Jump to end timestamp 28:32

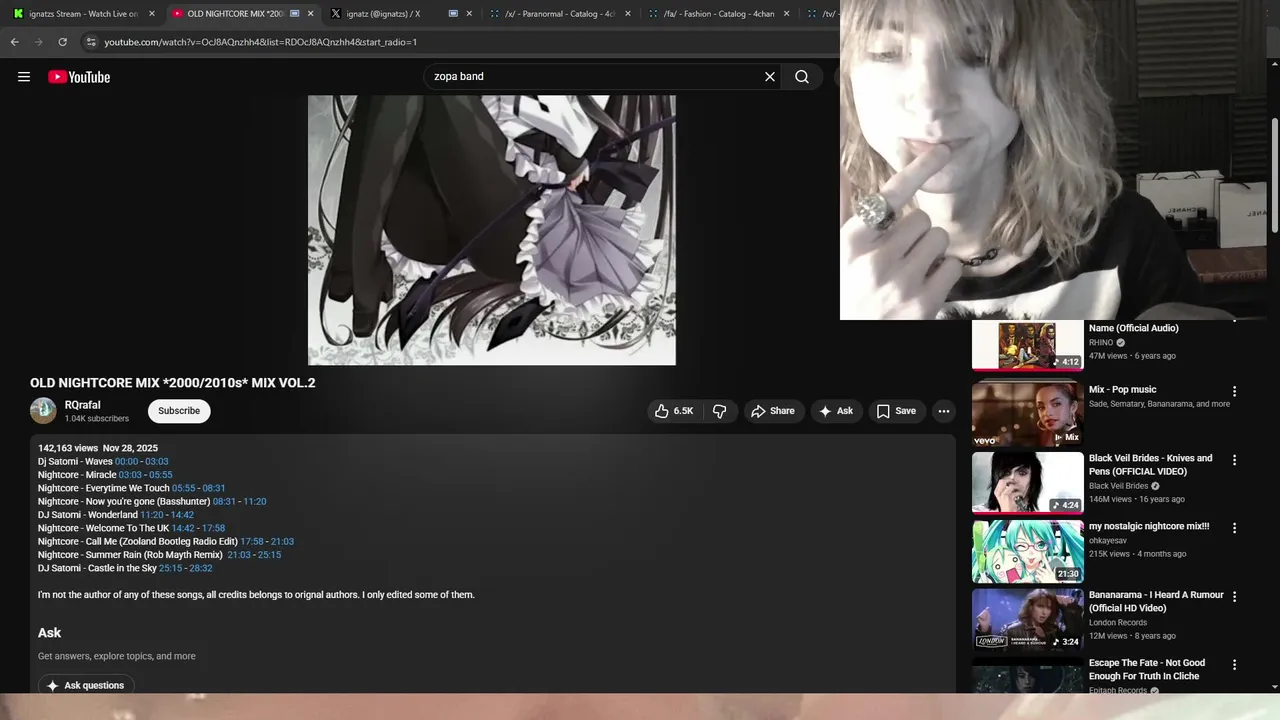click(201, 568)
